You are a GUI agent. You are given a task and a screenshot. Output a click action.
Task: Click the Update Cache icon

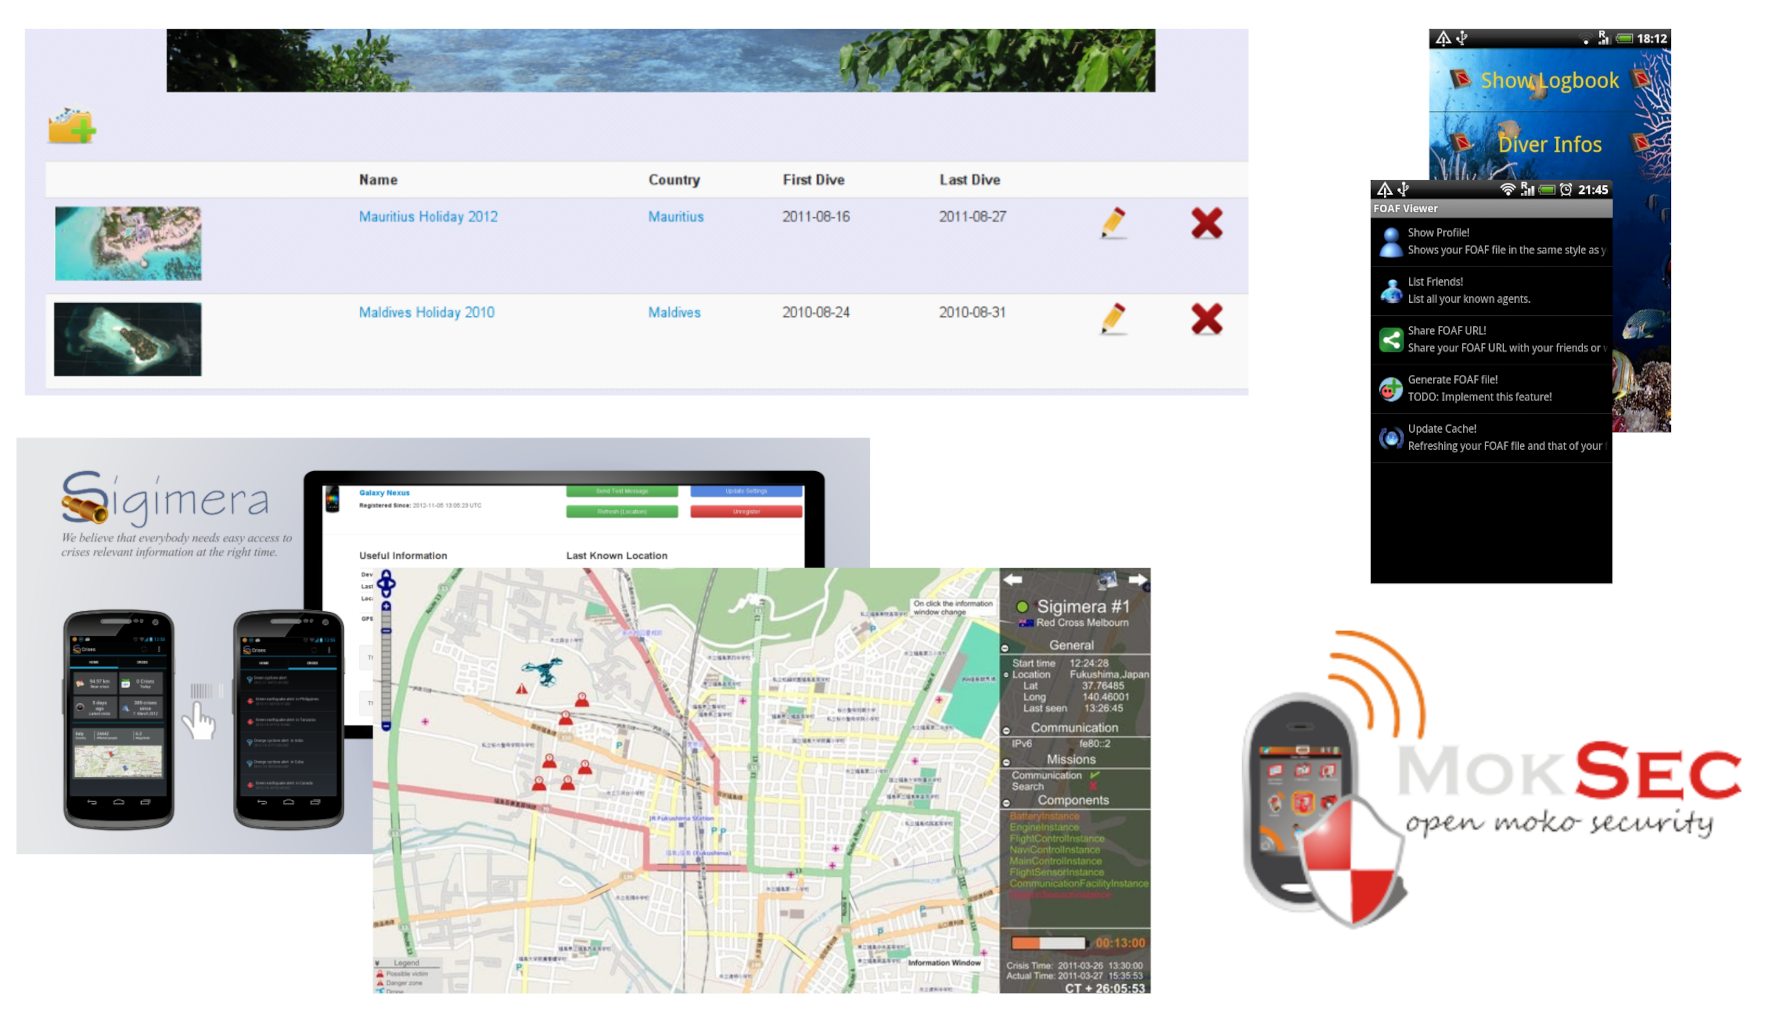point(1390,438)
